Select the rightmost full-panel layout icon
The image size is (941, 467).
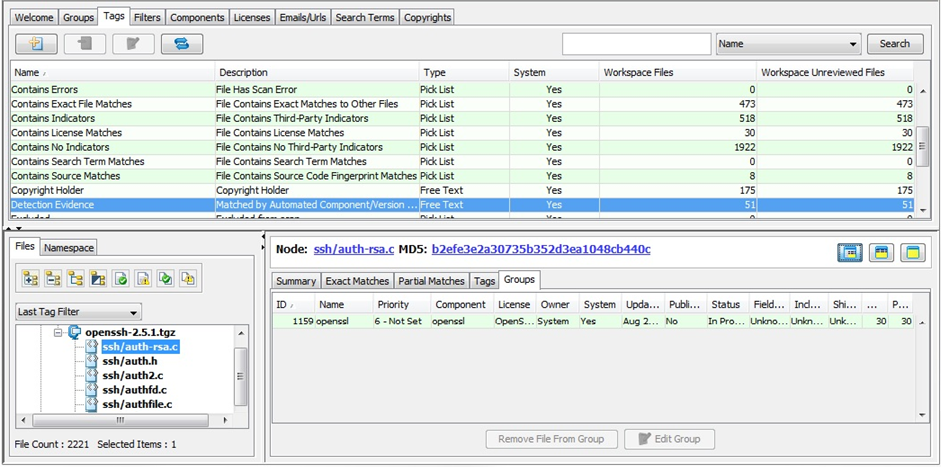click(x=912, y=253)
